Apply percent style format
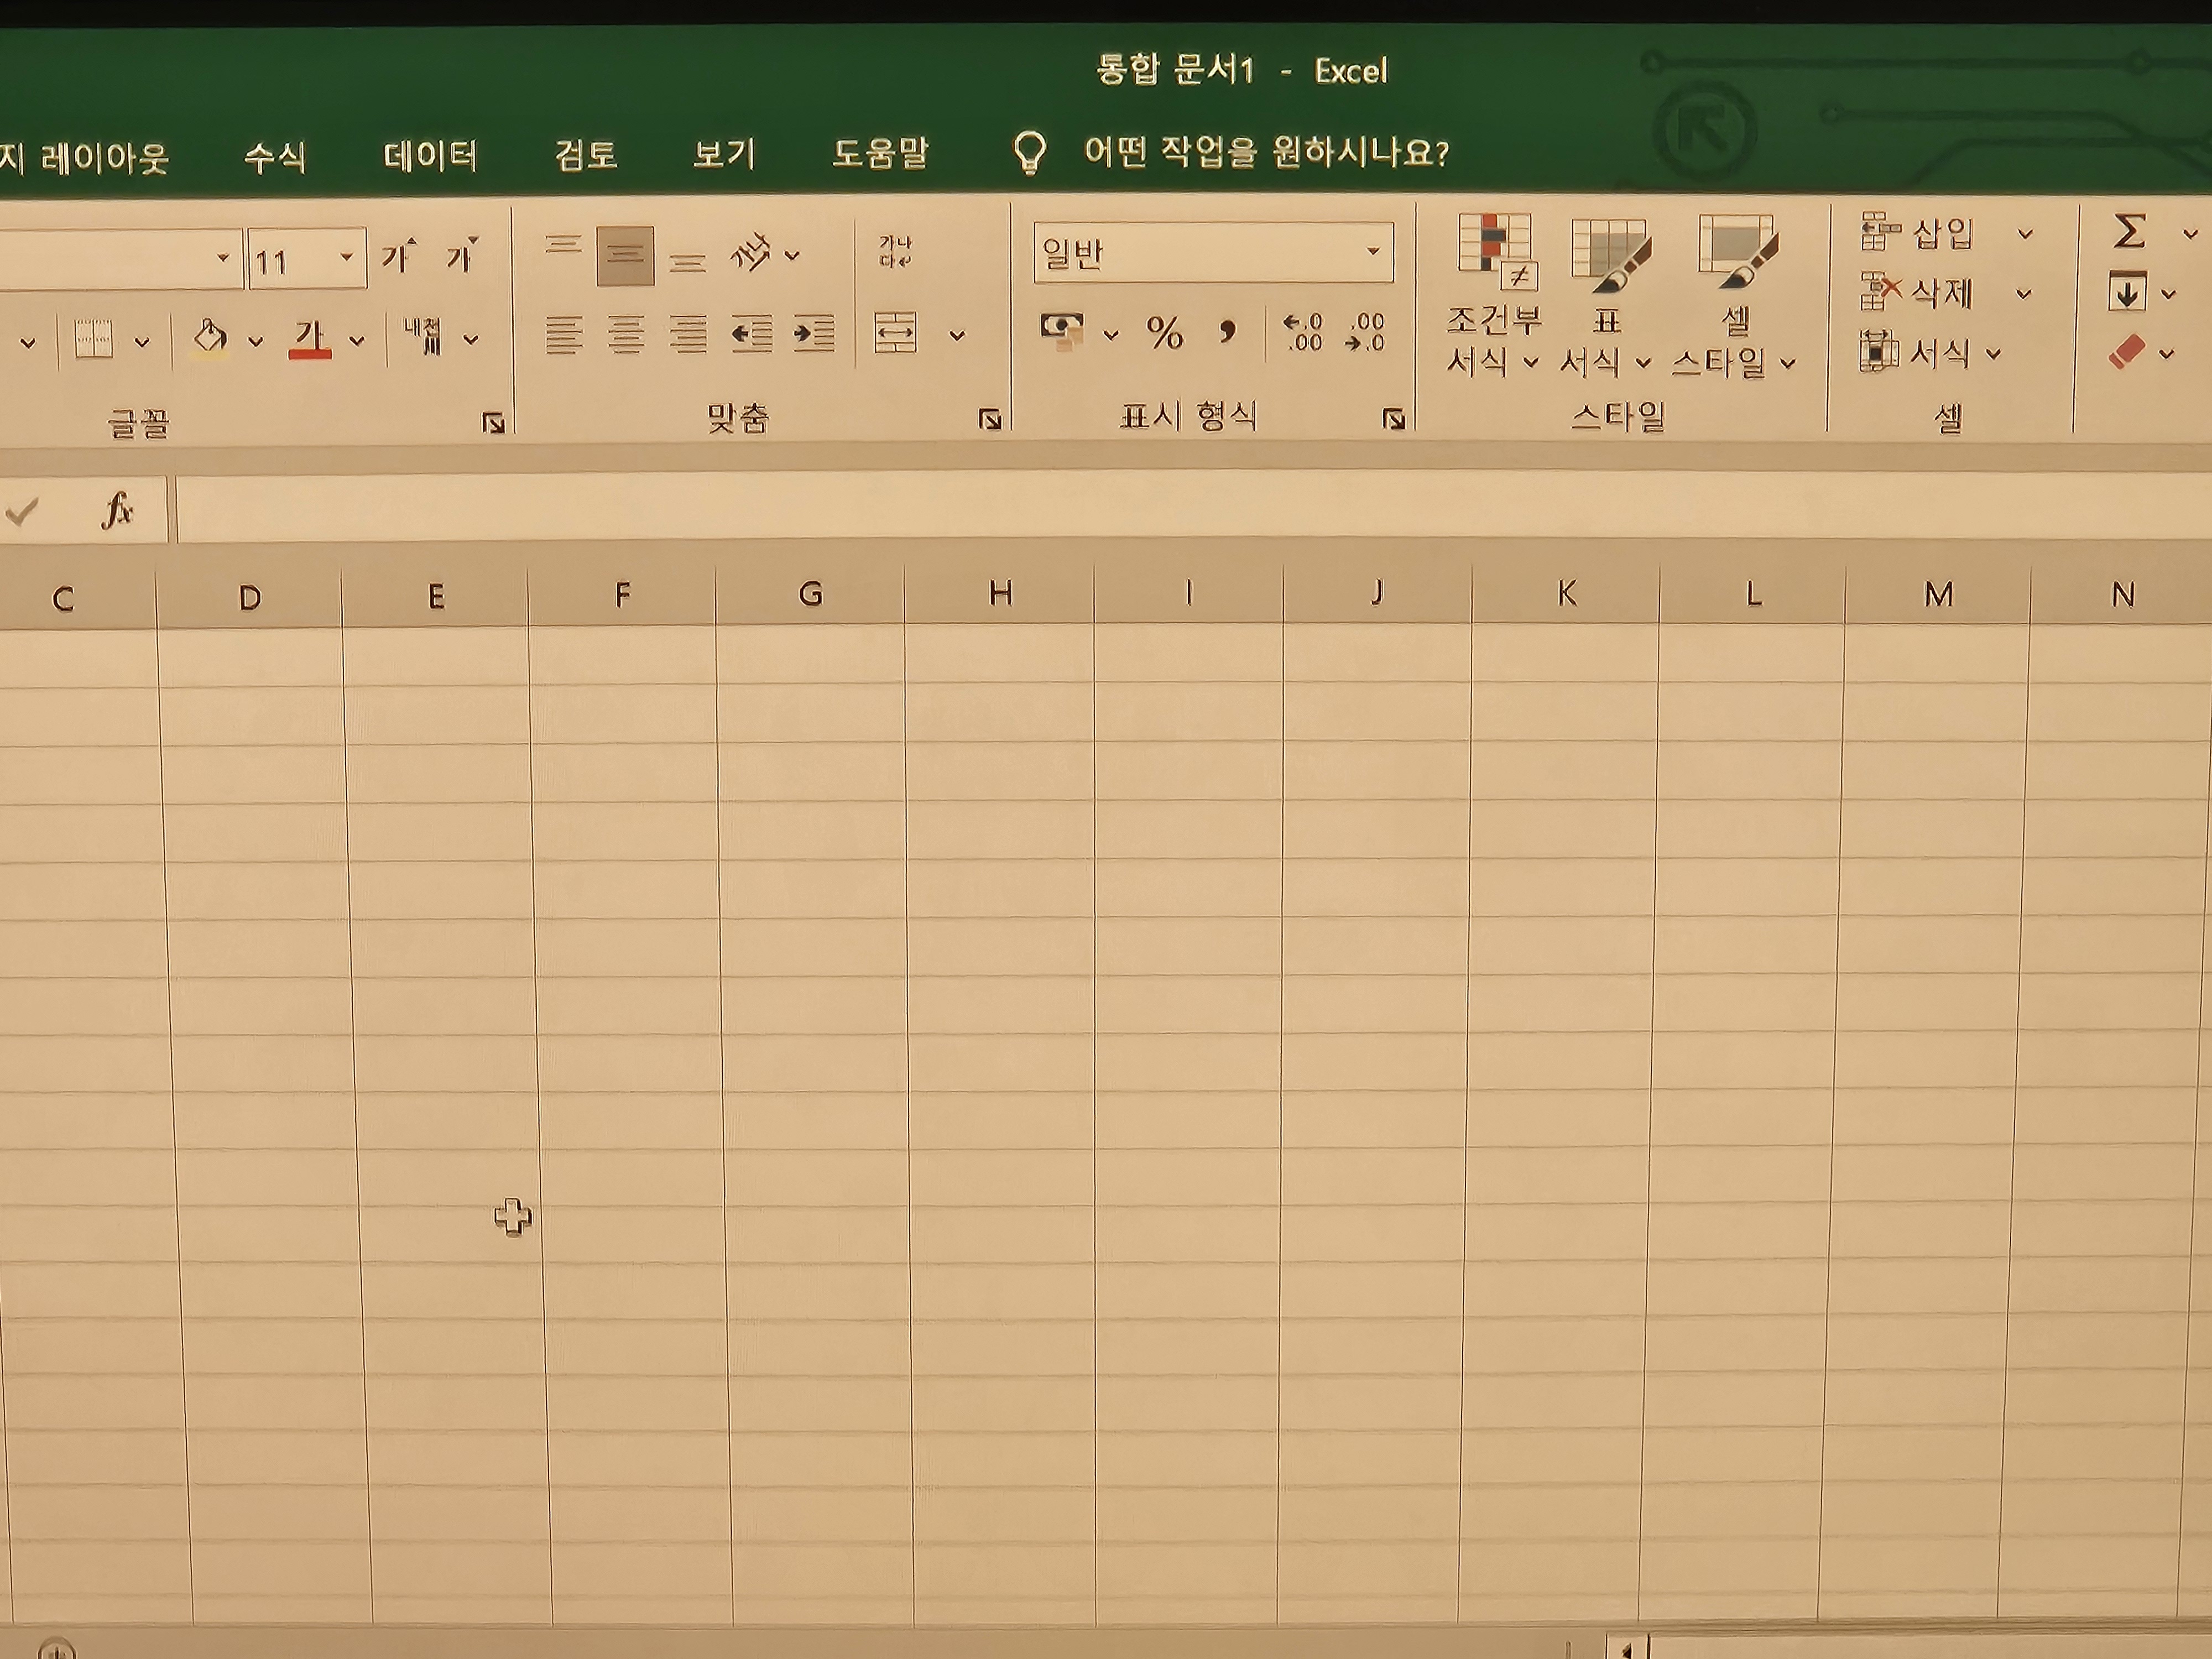This screenshot has height=1659, width=2212. [1165, 332]
